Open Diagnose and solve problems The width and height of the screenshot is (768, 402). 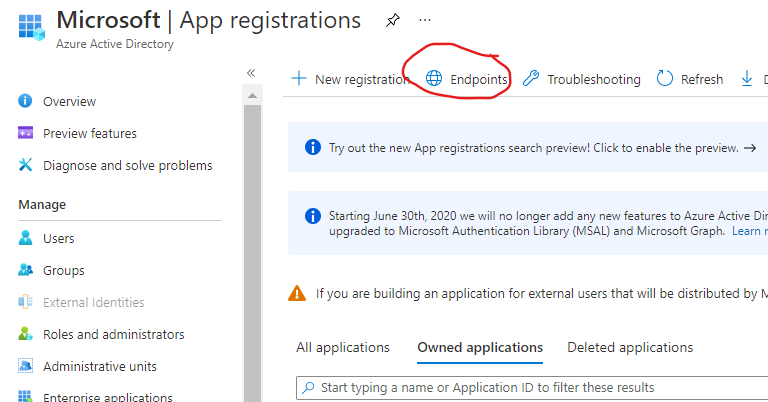click(x=127, y=165)
